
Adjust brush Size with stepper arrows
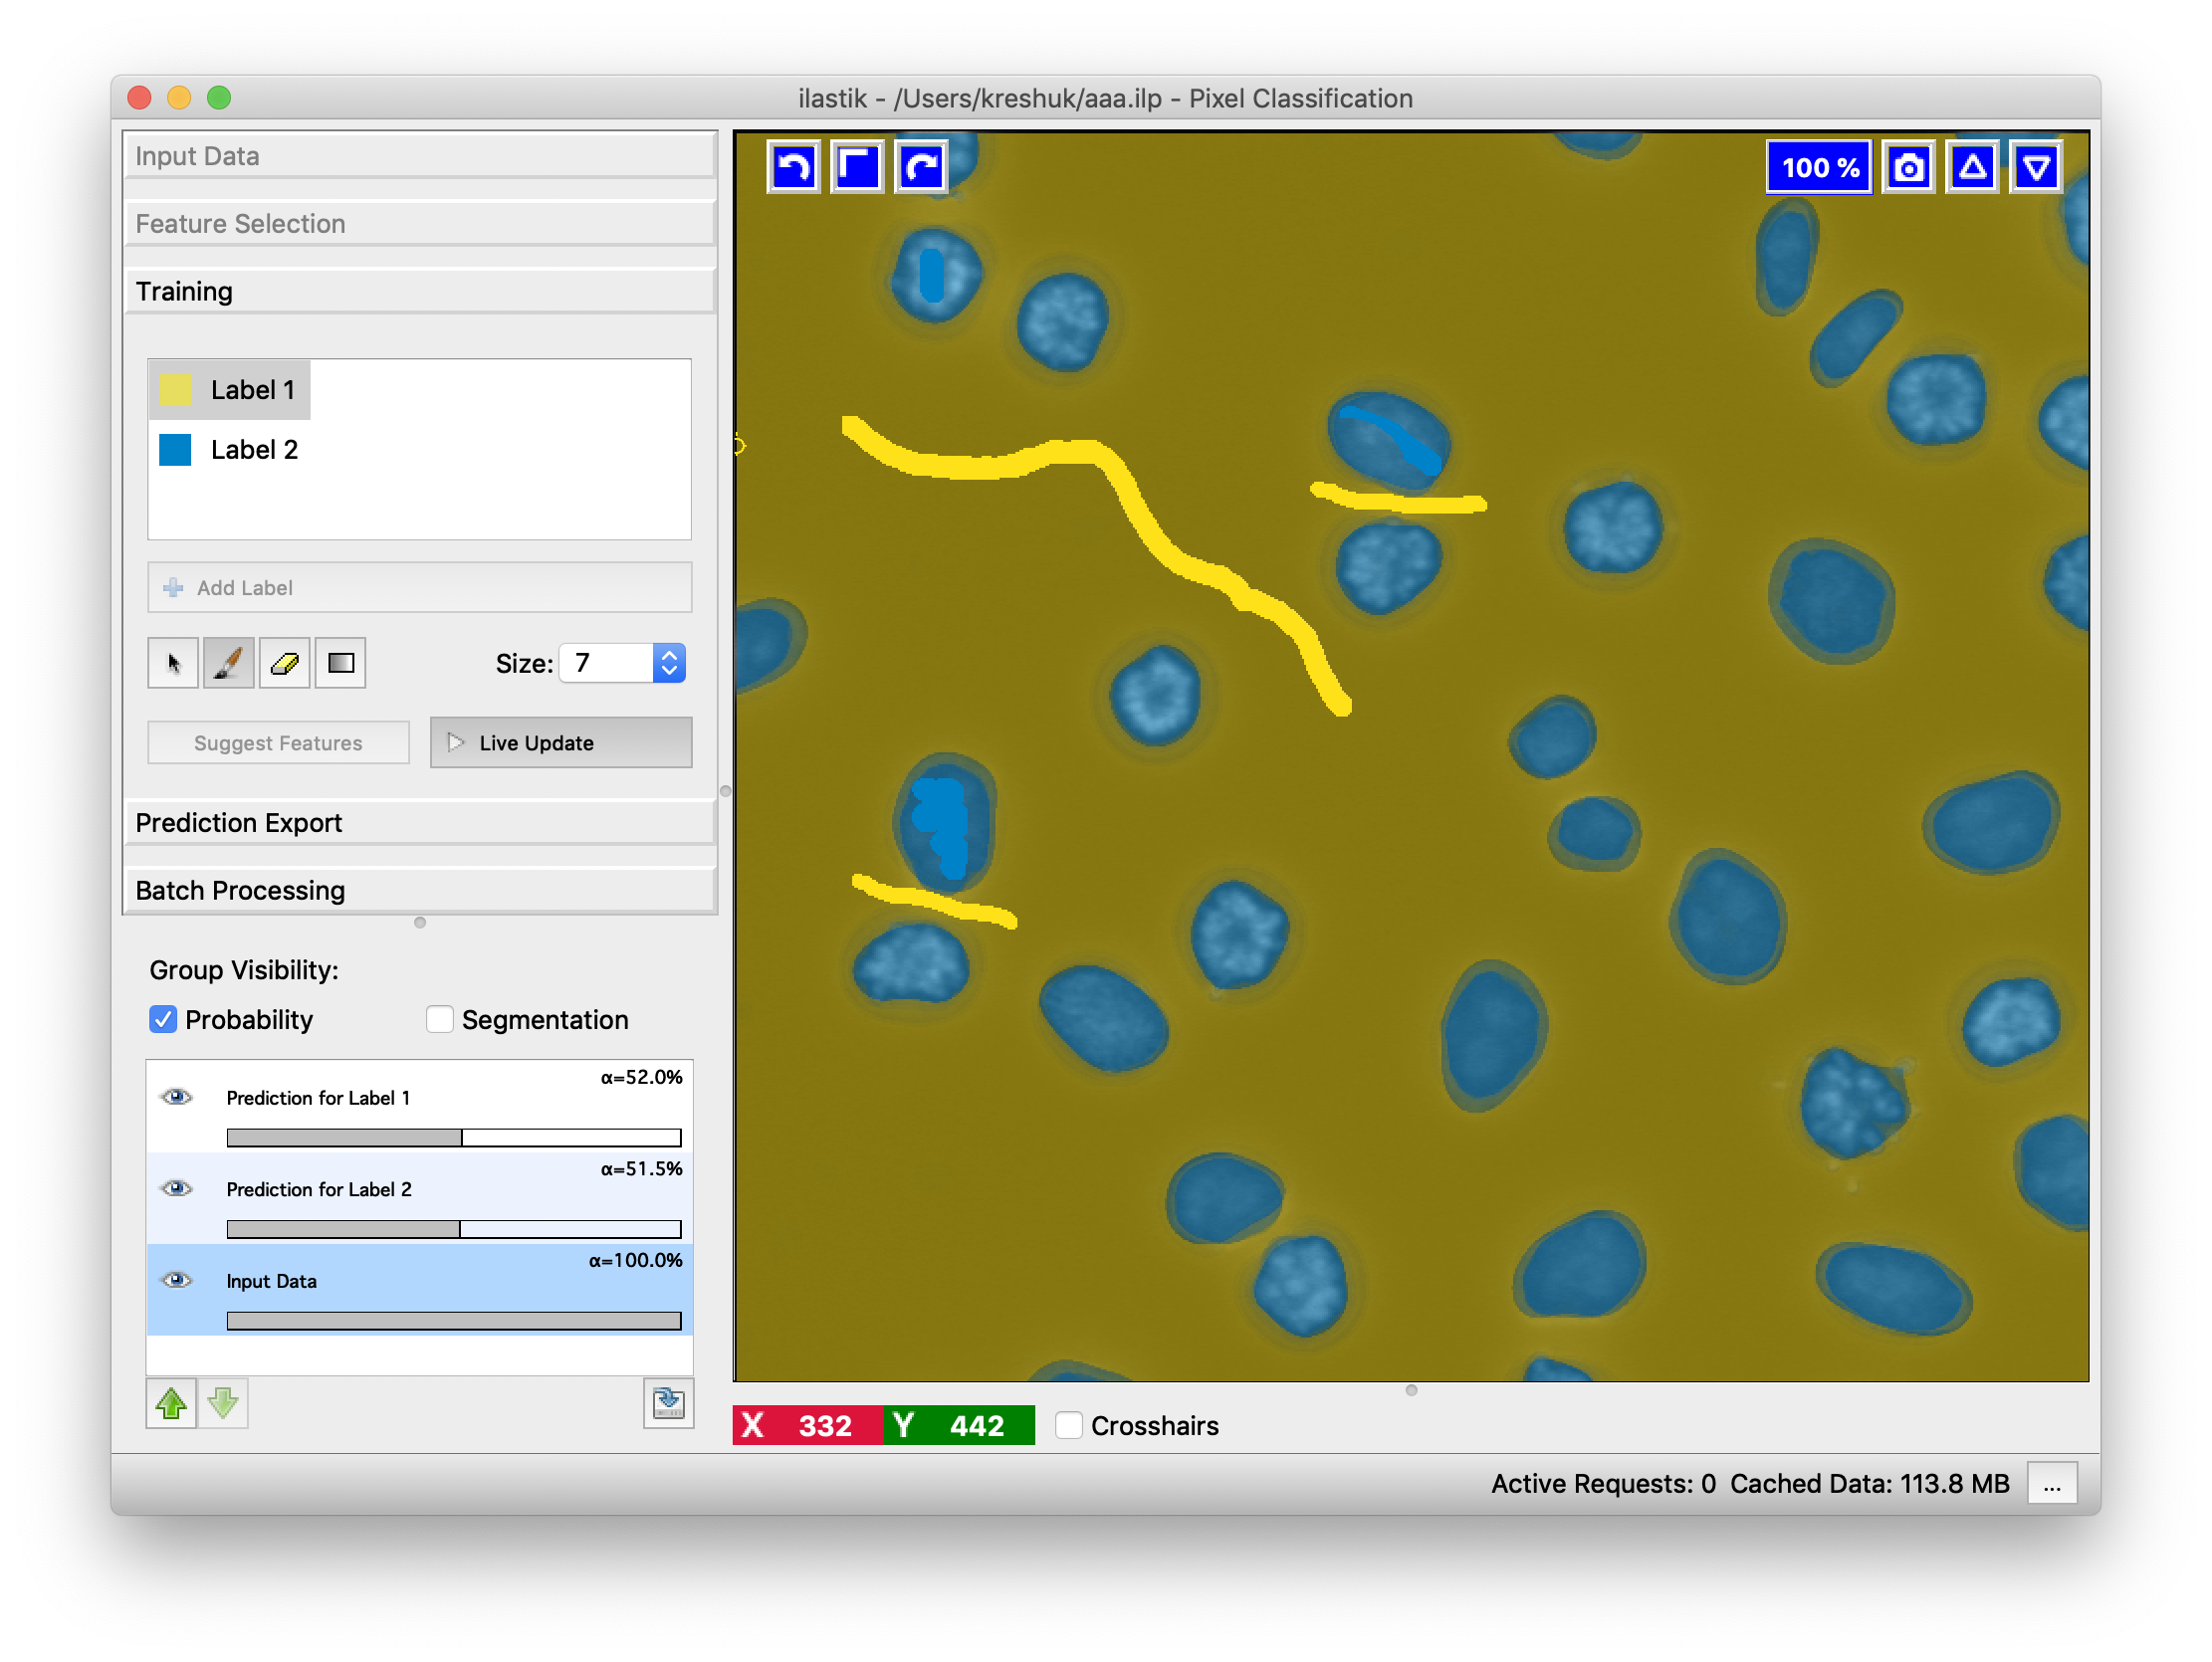click(670, 663)
